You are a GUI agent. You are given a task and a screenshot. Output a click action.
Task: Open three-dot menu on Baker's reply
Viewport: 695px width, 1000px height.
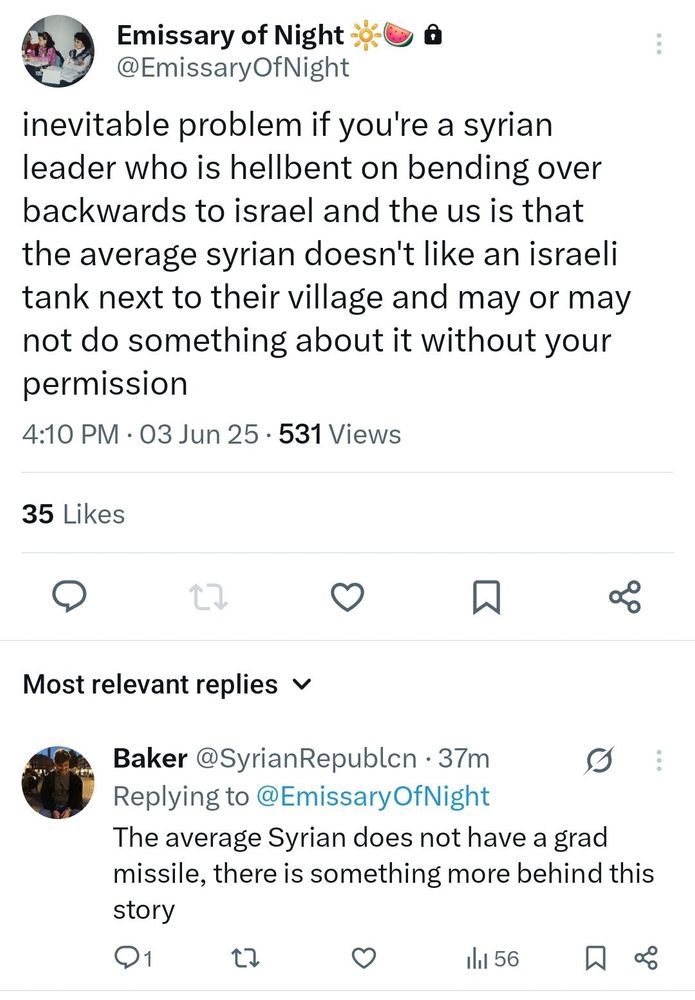pos(658,760)
